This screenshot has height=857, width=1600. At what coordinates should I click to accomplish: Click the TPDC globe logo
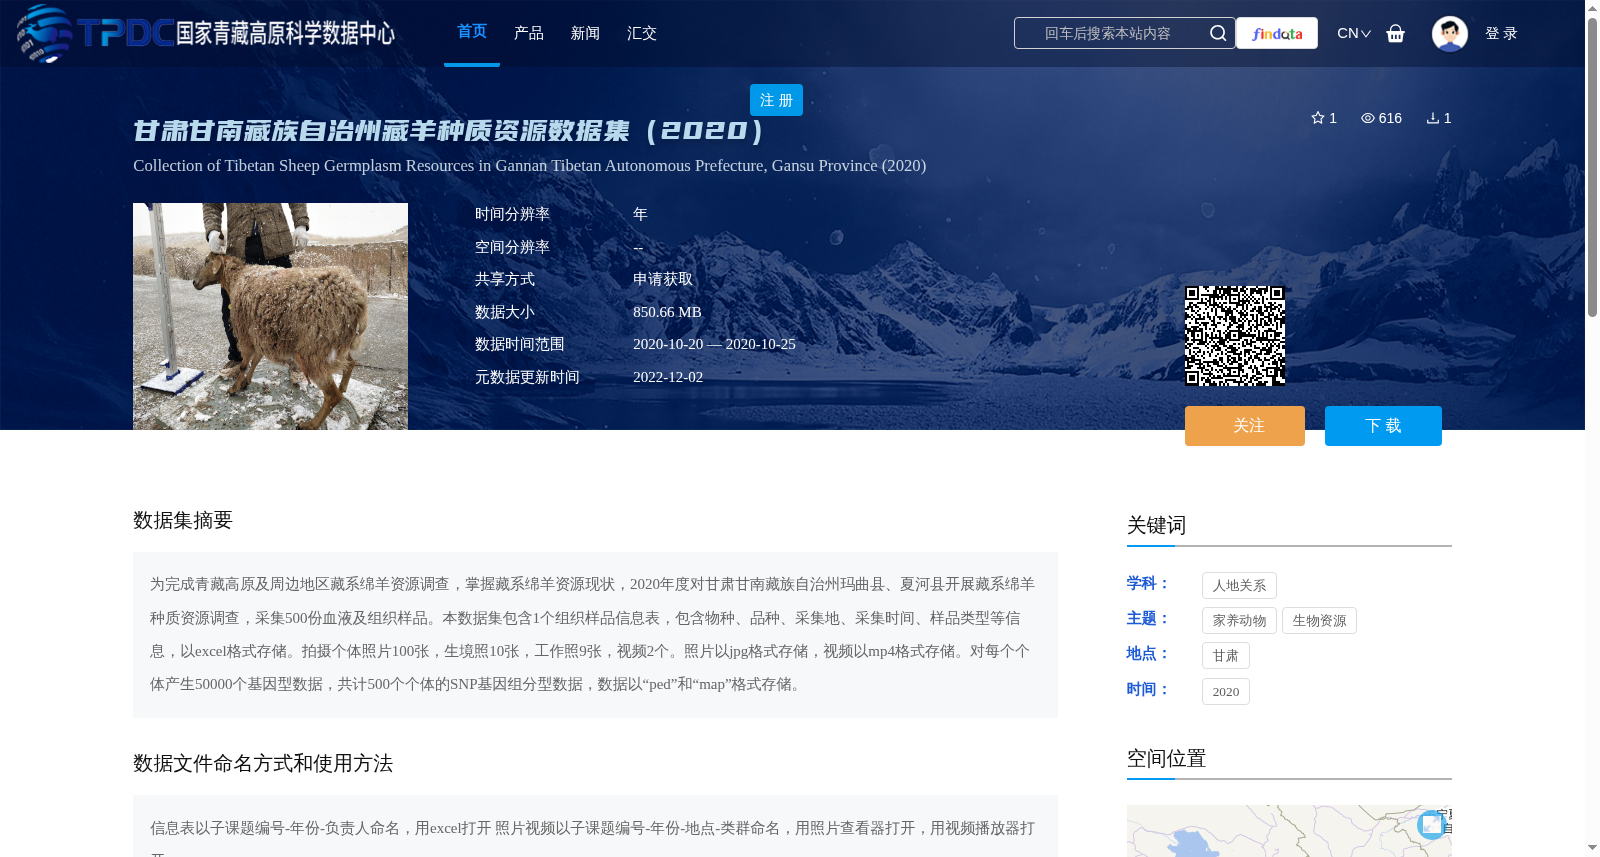click(45, 33)
